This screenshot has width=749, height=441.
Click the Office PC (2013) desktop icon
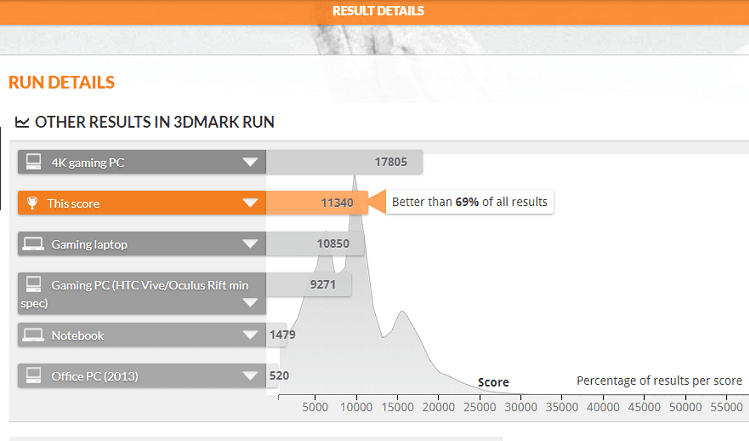click(x=33, y=375)
